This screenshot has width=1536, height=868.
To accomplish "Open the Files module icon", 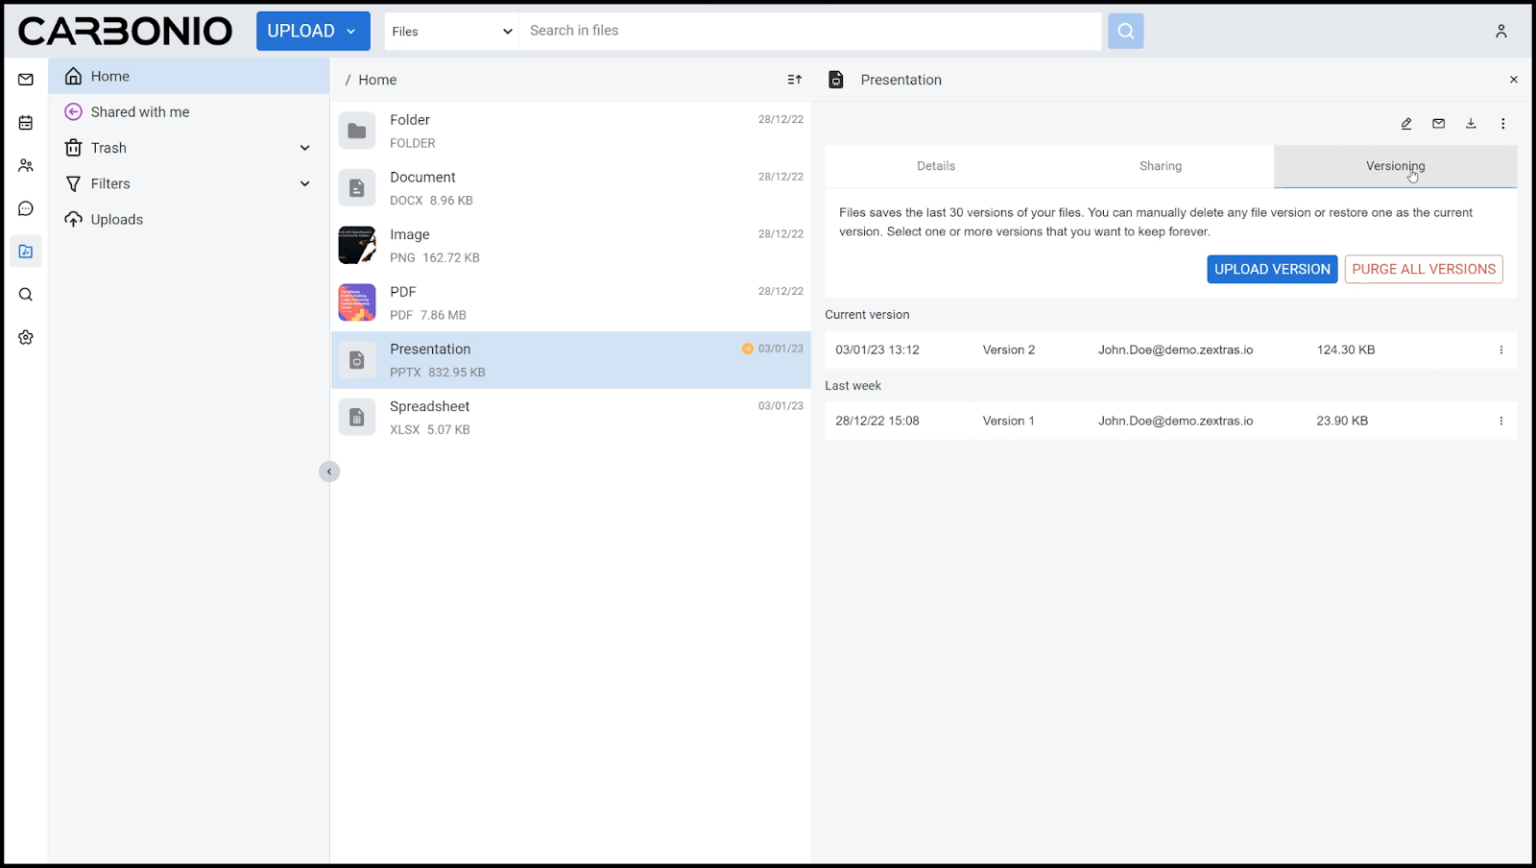I will point(26,251).
